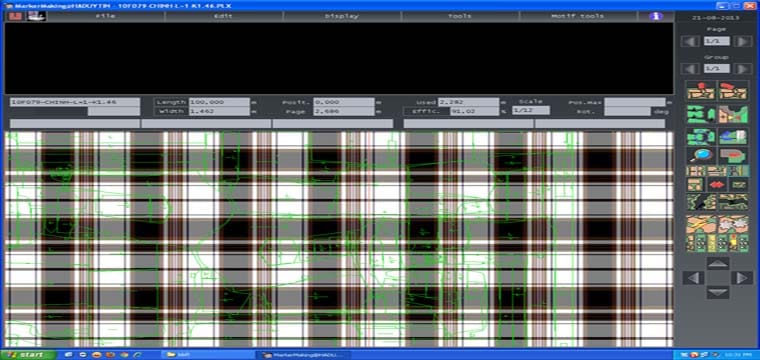Go to the next group with the Group right arrow
The width and height of the screenshot is (760, 360).
pyautogui.click(x=743, y=69)
